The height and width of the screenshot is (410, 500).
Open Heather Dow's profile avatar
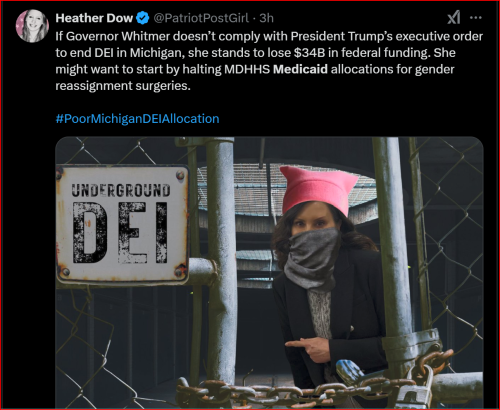(32, 26)
